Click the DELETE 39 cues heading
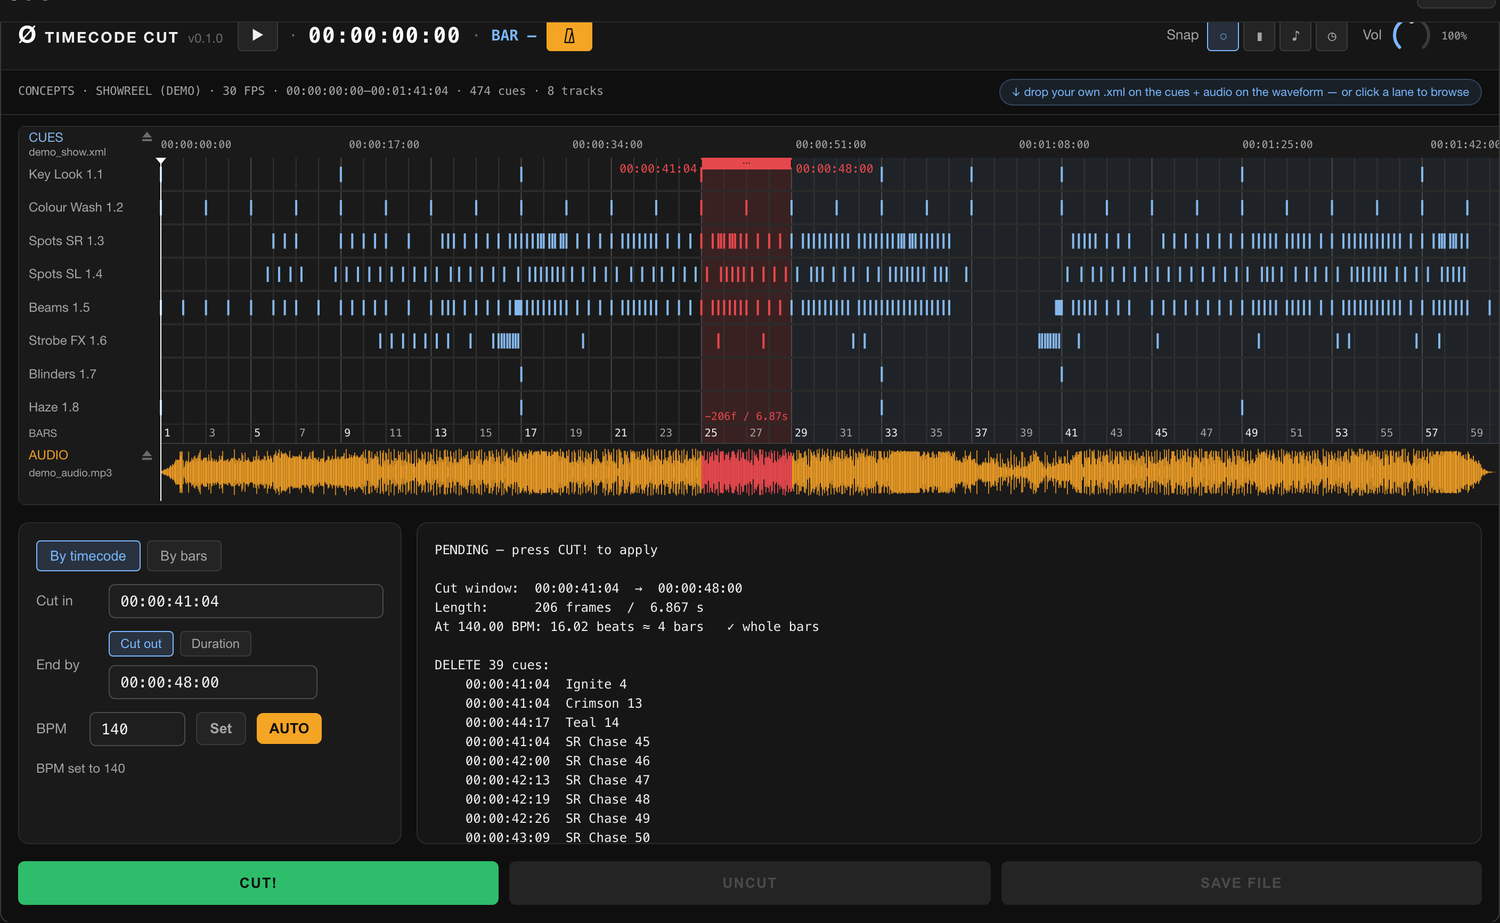Viewport: 1500px width, 923px height. click(492, 665)
